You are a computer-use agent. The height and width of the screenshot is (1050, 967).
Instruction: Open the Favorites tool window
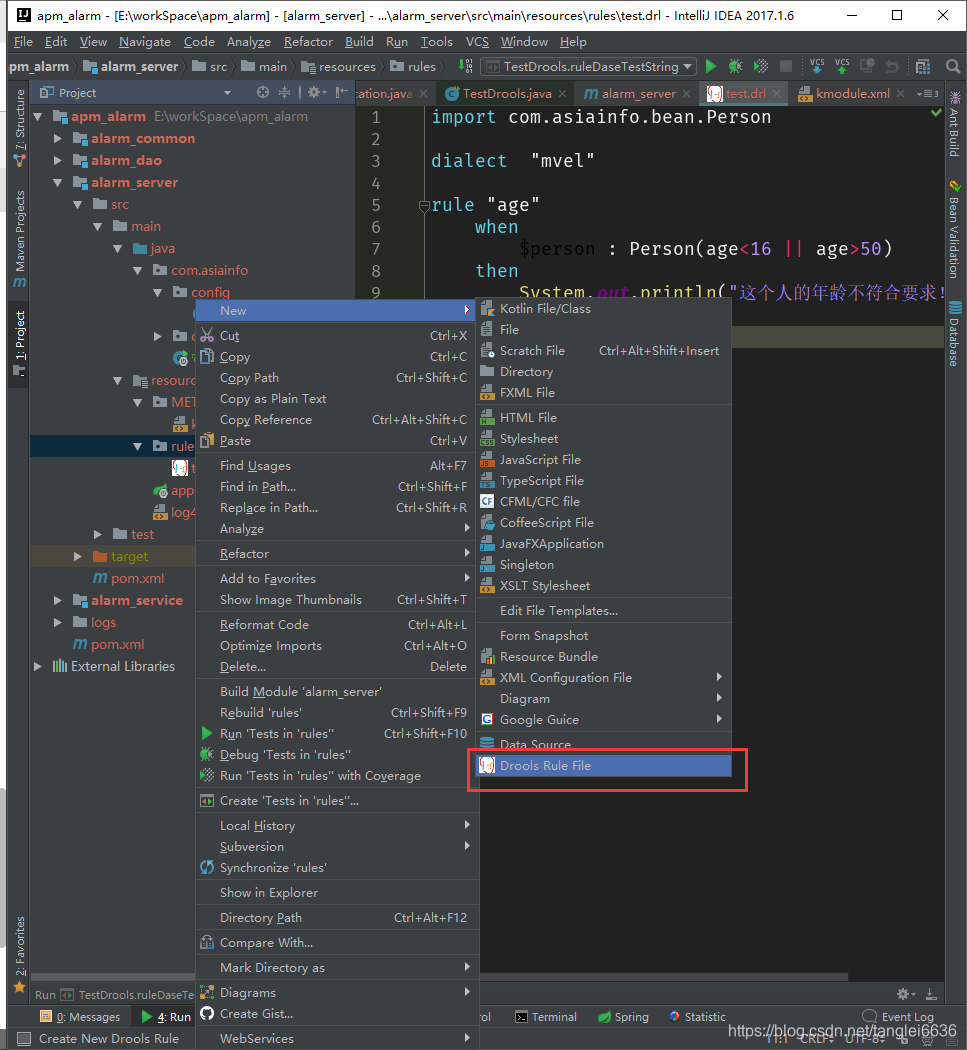click(x=19, y=954)
